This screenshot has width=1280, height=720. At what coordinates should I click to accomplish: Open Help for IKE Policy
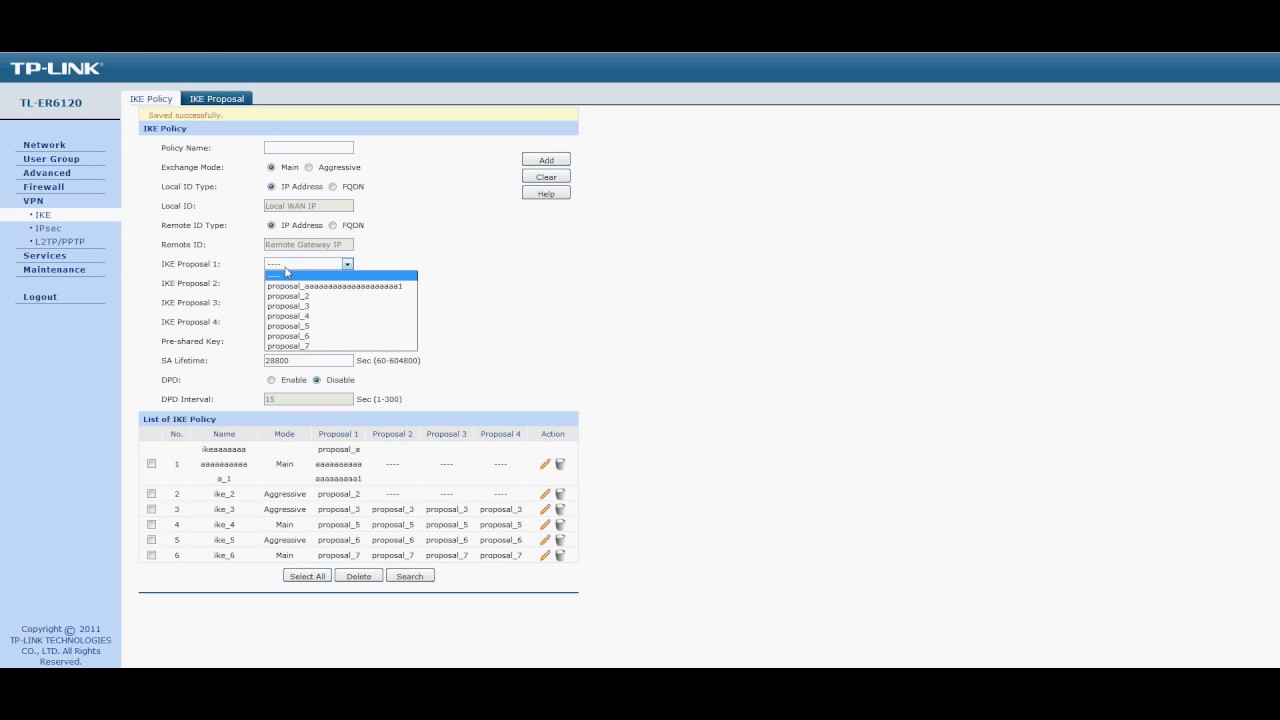click(546, 193)
